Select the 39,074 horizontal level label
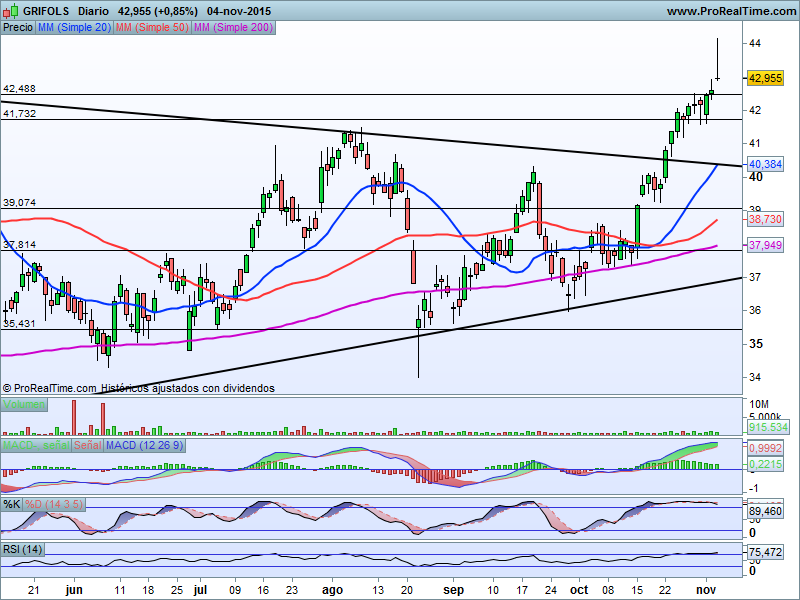Viewport: 800px width, 600px height. pos(19,203)
